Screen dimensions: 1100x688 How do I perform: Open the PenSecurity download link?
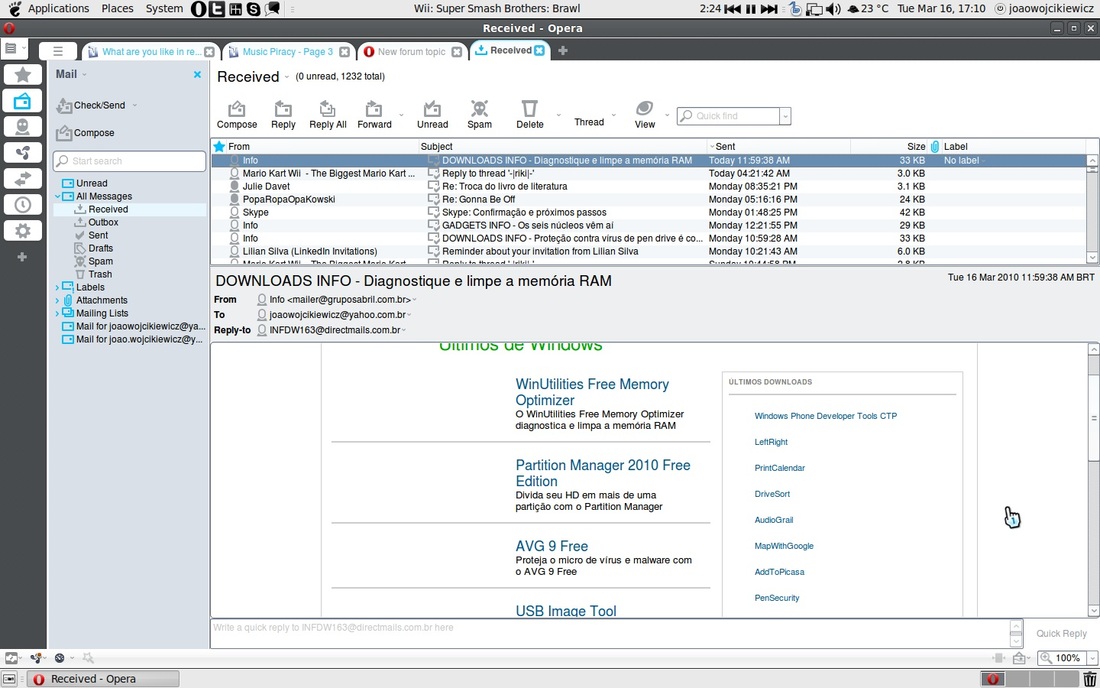click(x=777, y=598)
